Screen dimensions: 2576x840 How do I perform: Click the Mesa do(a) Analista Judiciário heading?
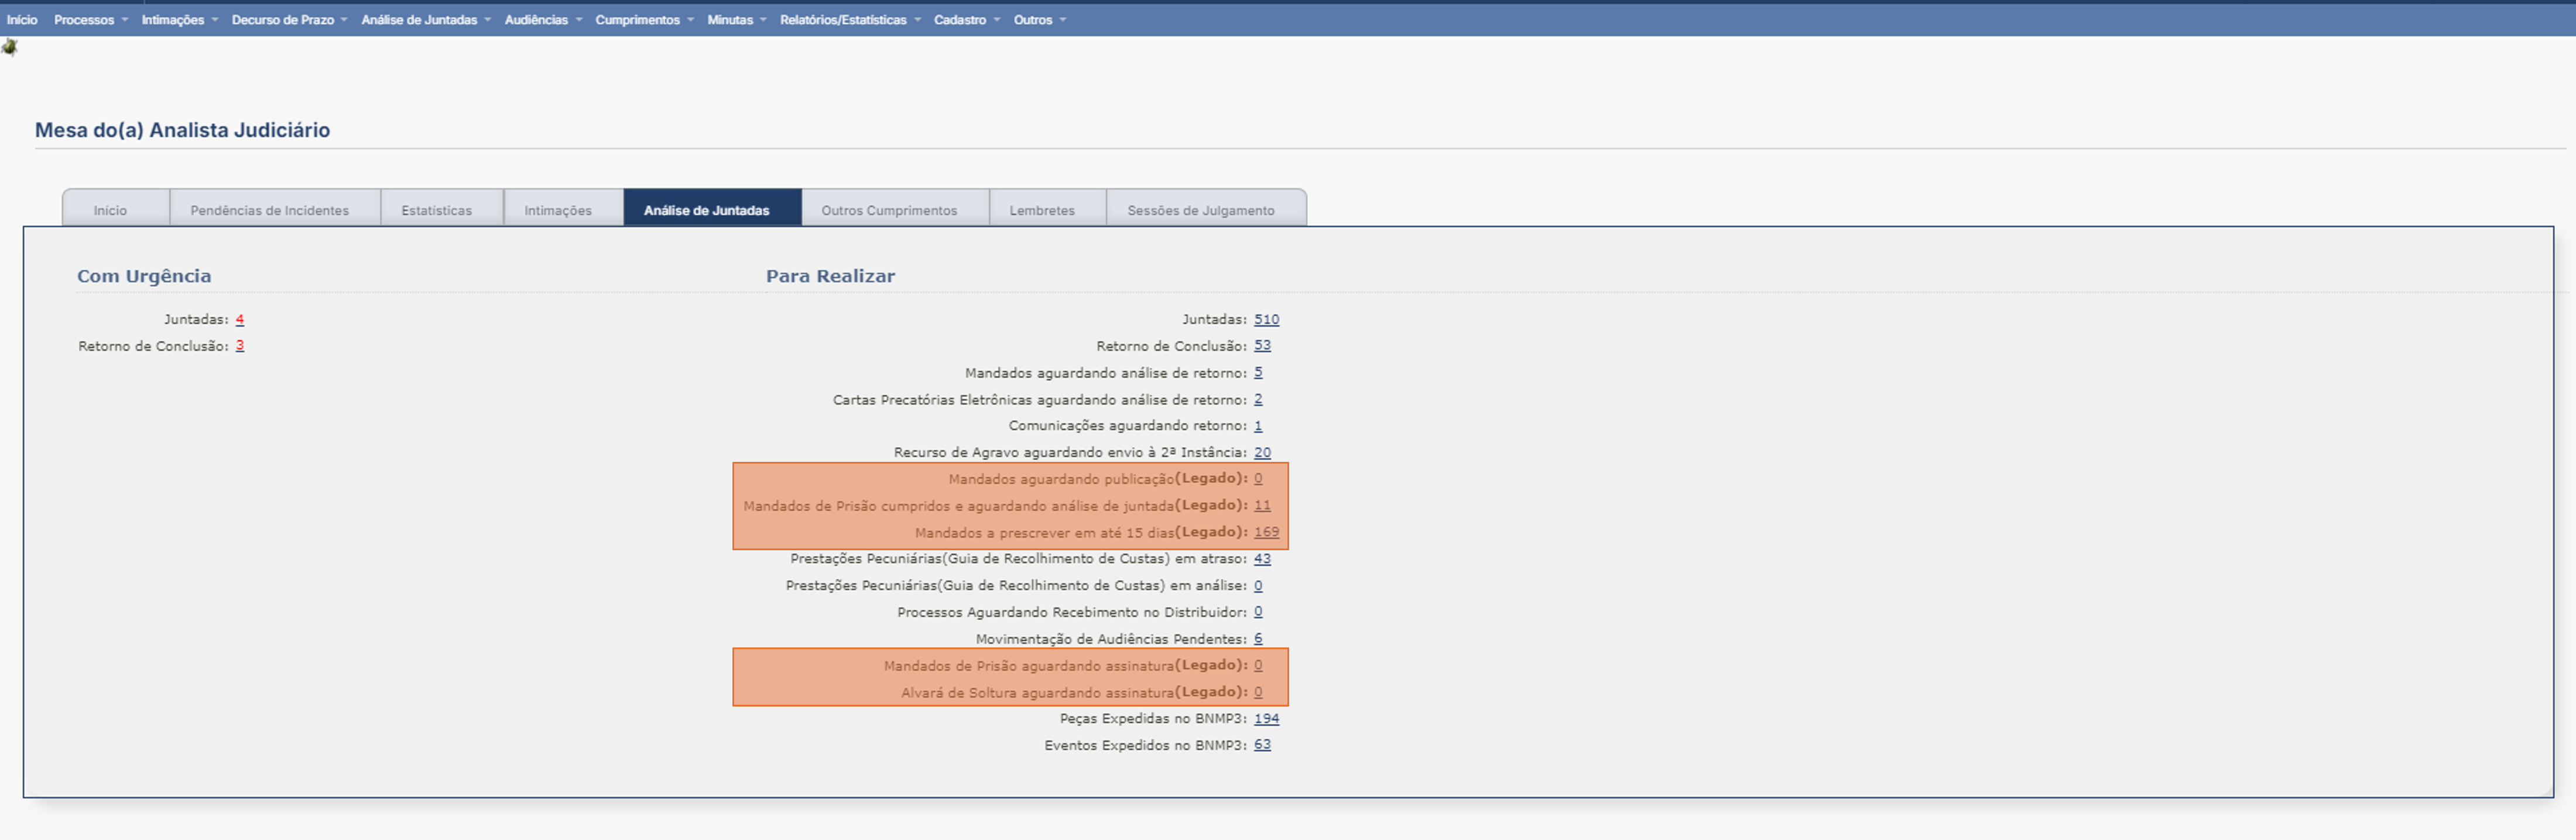[x=183, y=130]
